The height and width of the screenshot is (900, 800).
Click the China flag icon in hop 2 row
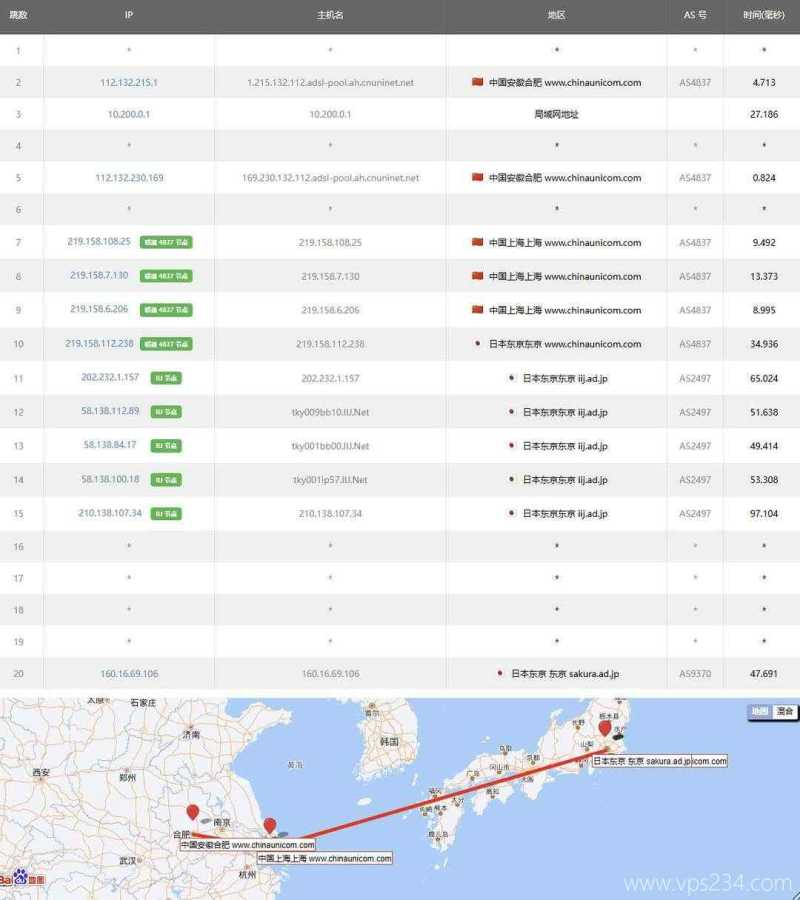478,82
